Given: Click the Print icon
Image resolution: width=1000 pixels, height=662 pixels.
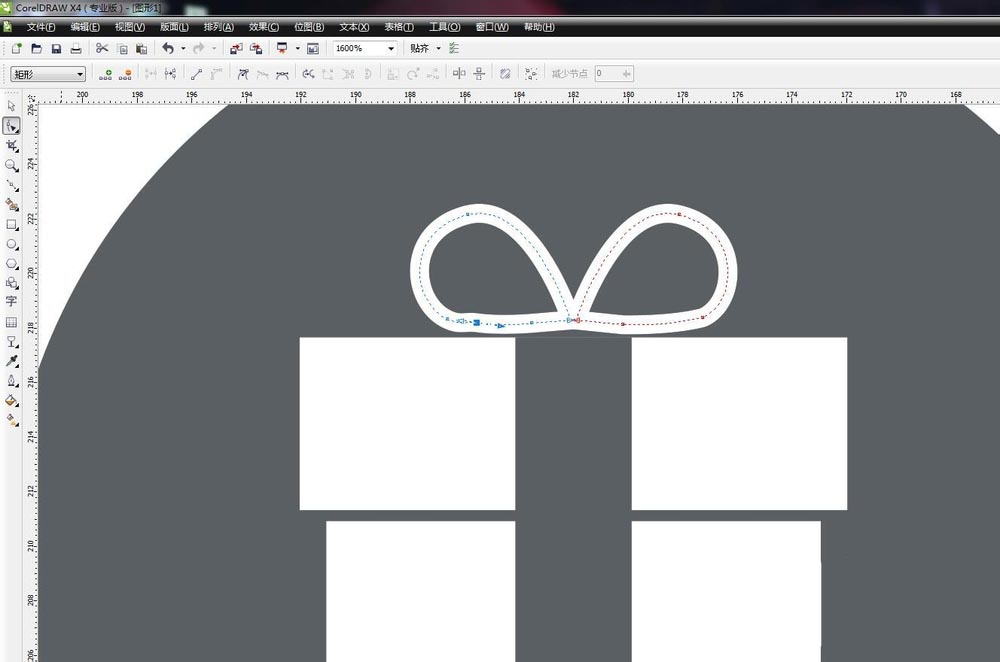Looking at the screenshot, I should (x=76, y=48).
